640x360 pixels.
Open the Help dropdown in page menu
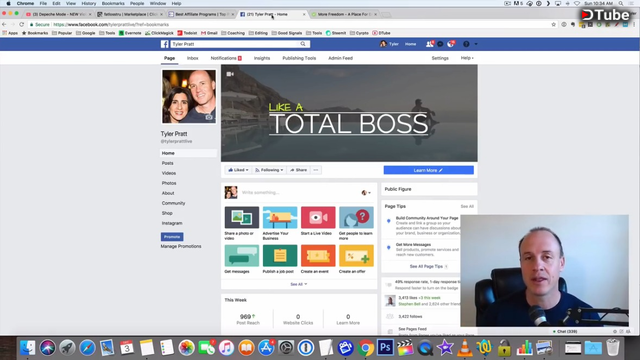tap(467, 58)
